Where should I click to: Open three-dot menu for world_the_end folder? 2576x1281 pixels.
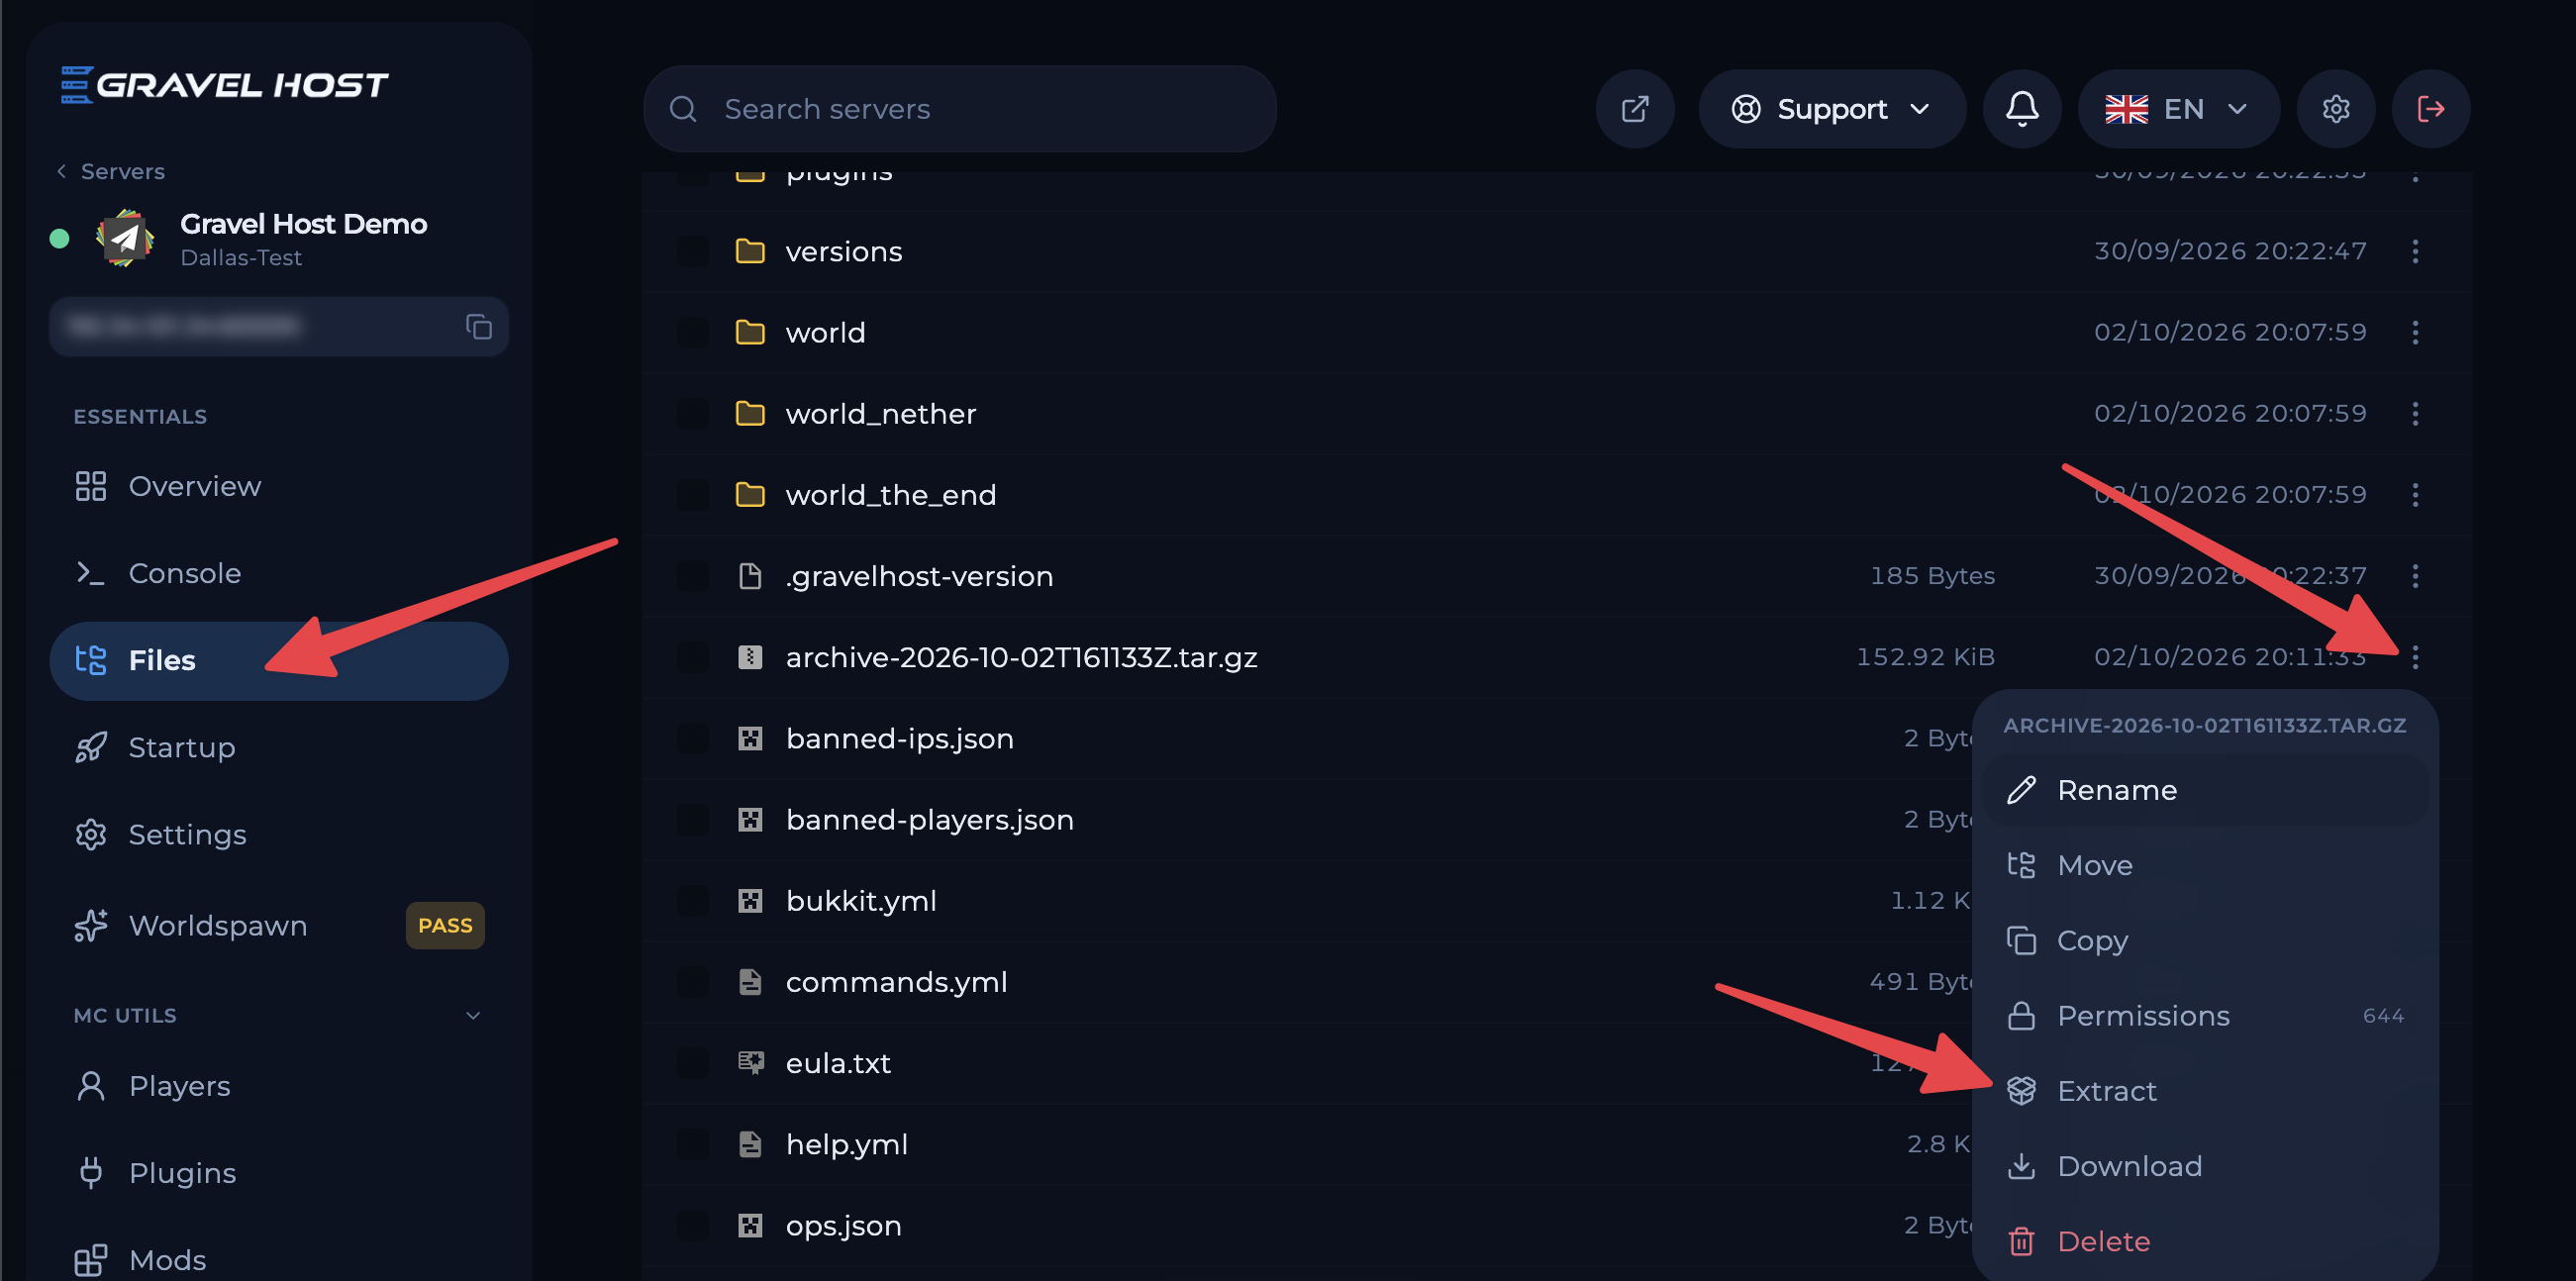click(x=2415, y=494)
